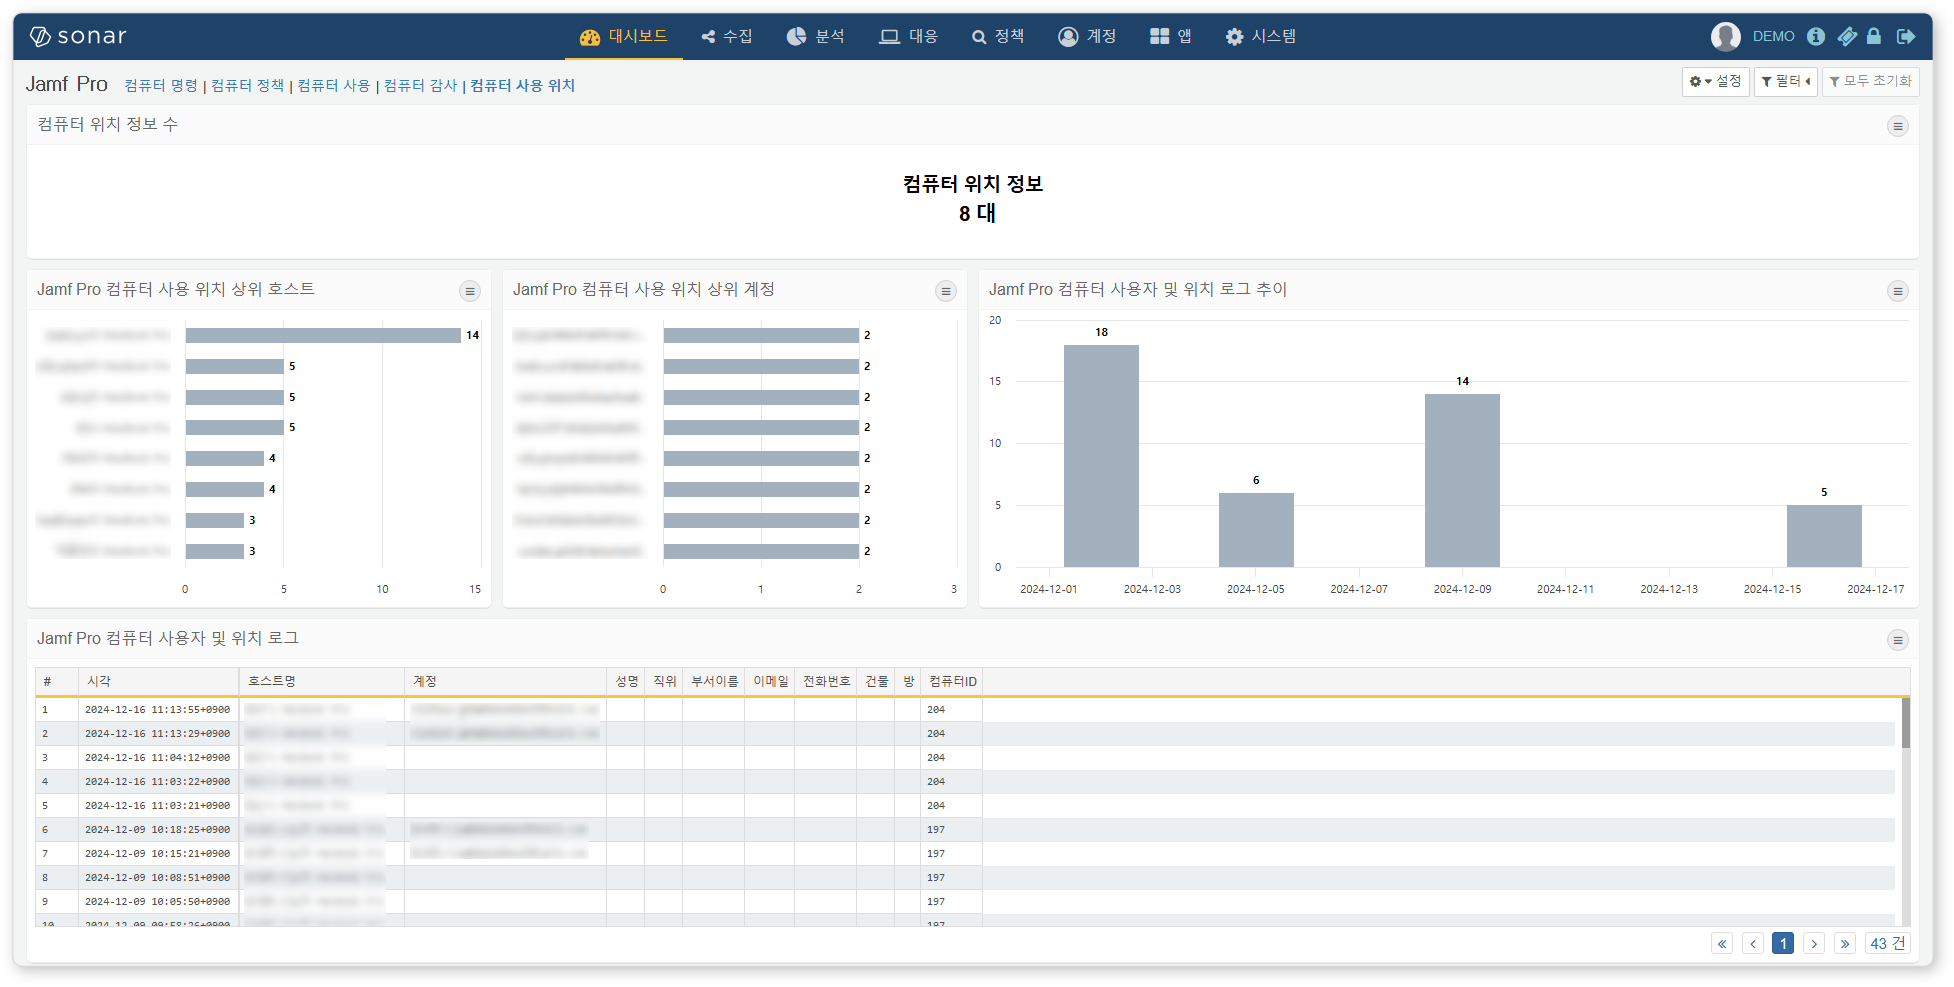
Task: Click the trend bar labeled 18
Action: click(x=1101, y=456)
